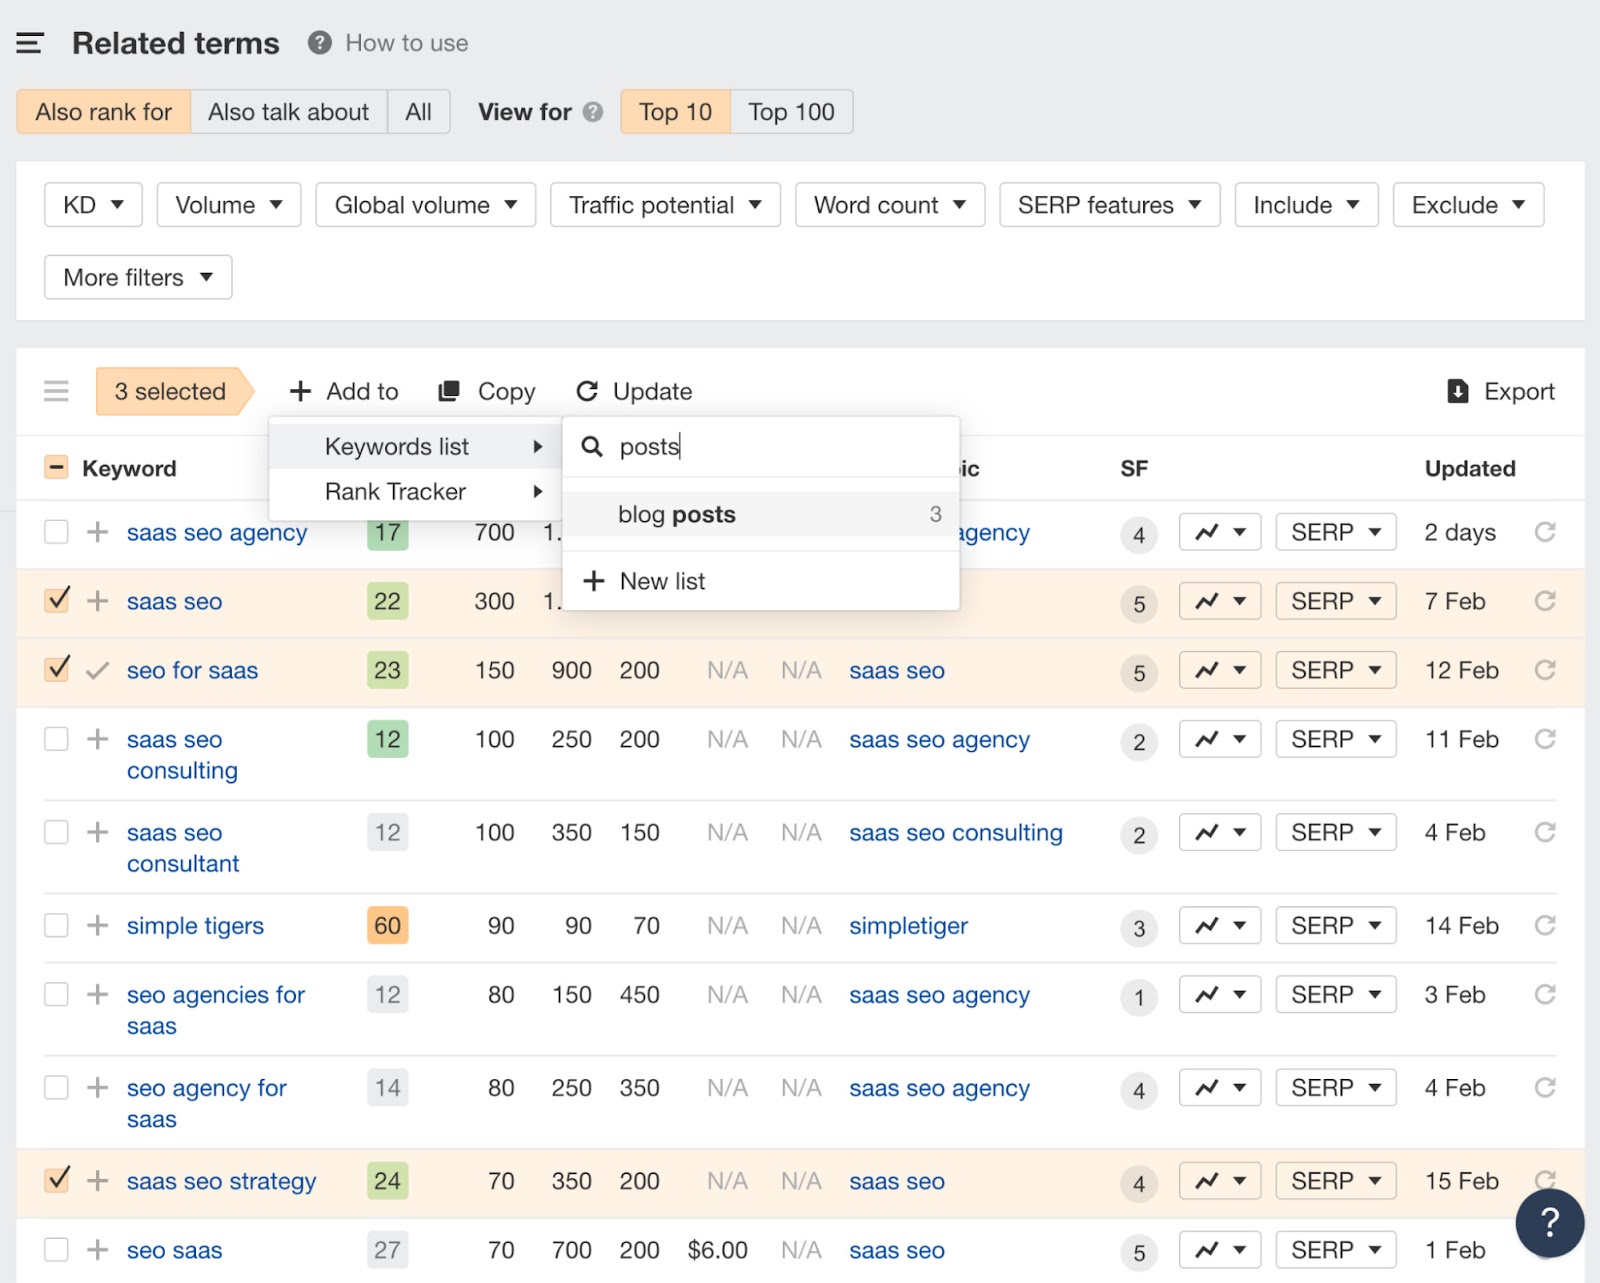The image size is (1600, 1283).
Task: Open the KD filter dropdown
Action: (92, 204)
